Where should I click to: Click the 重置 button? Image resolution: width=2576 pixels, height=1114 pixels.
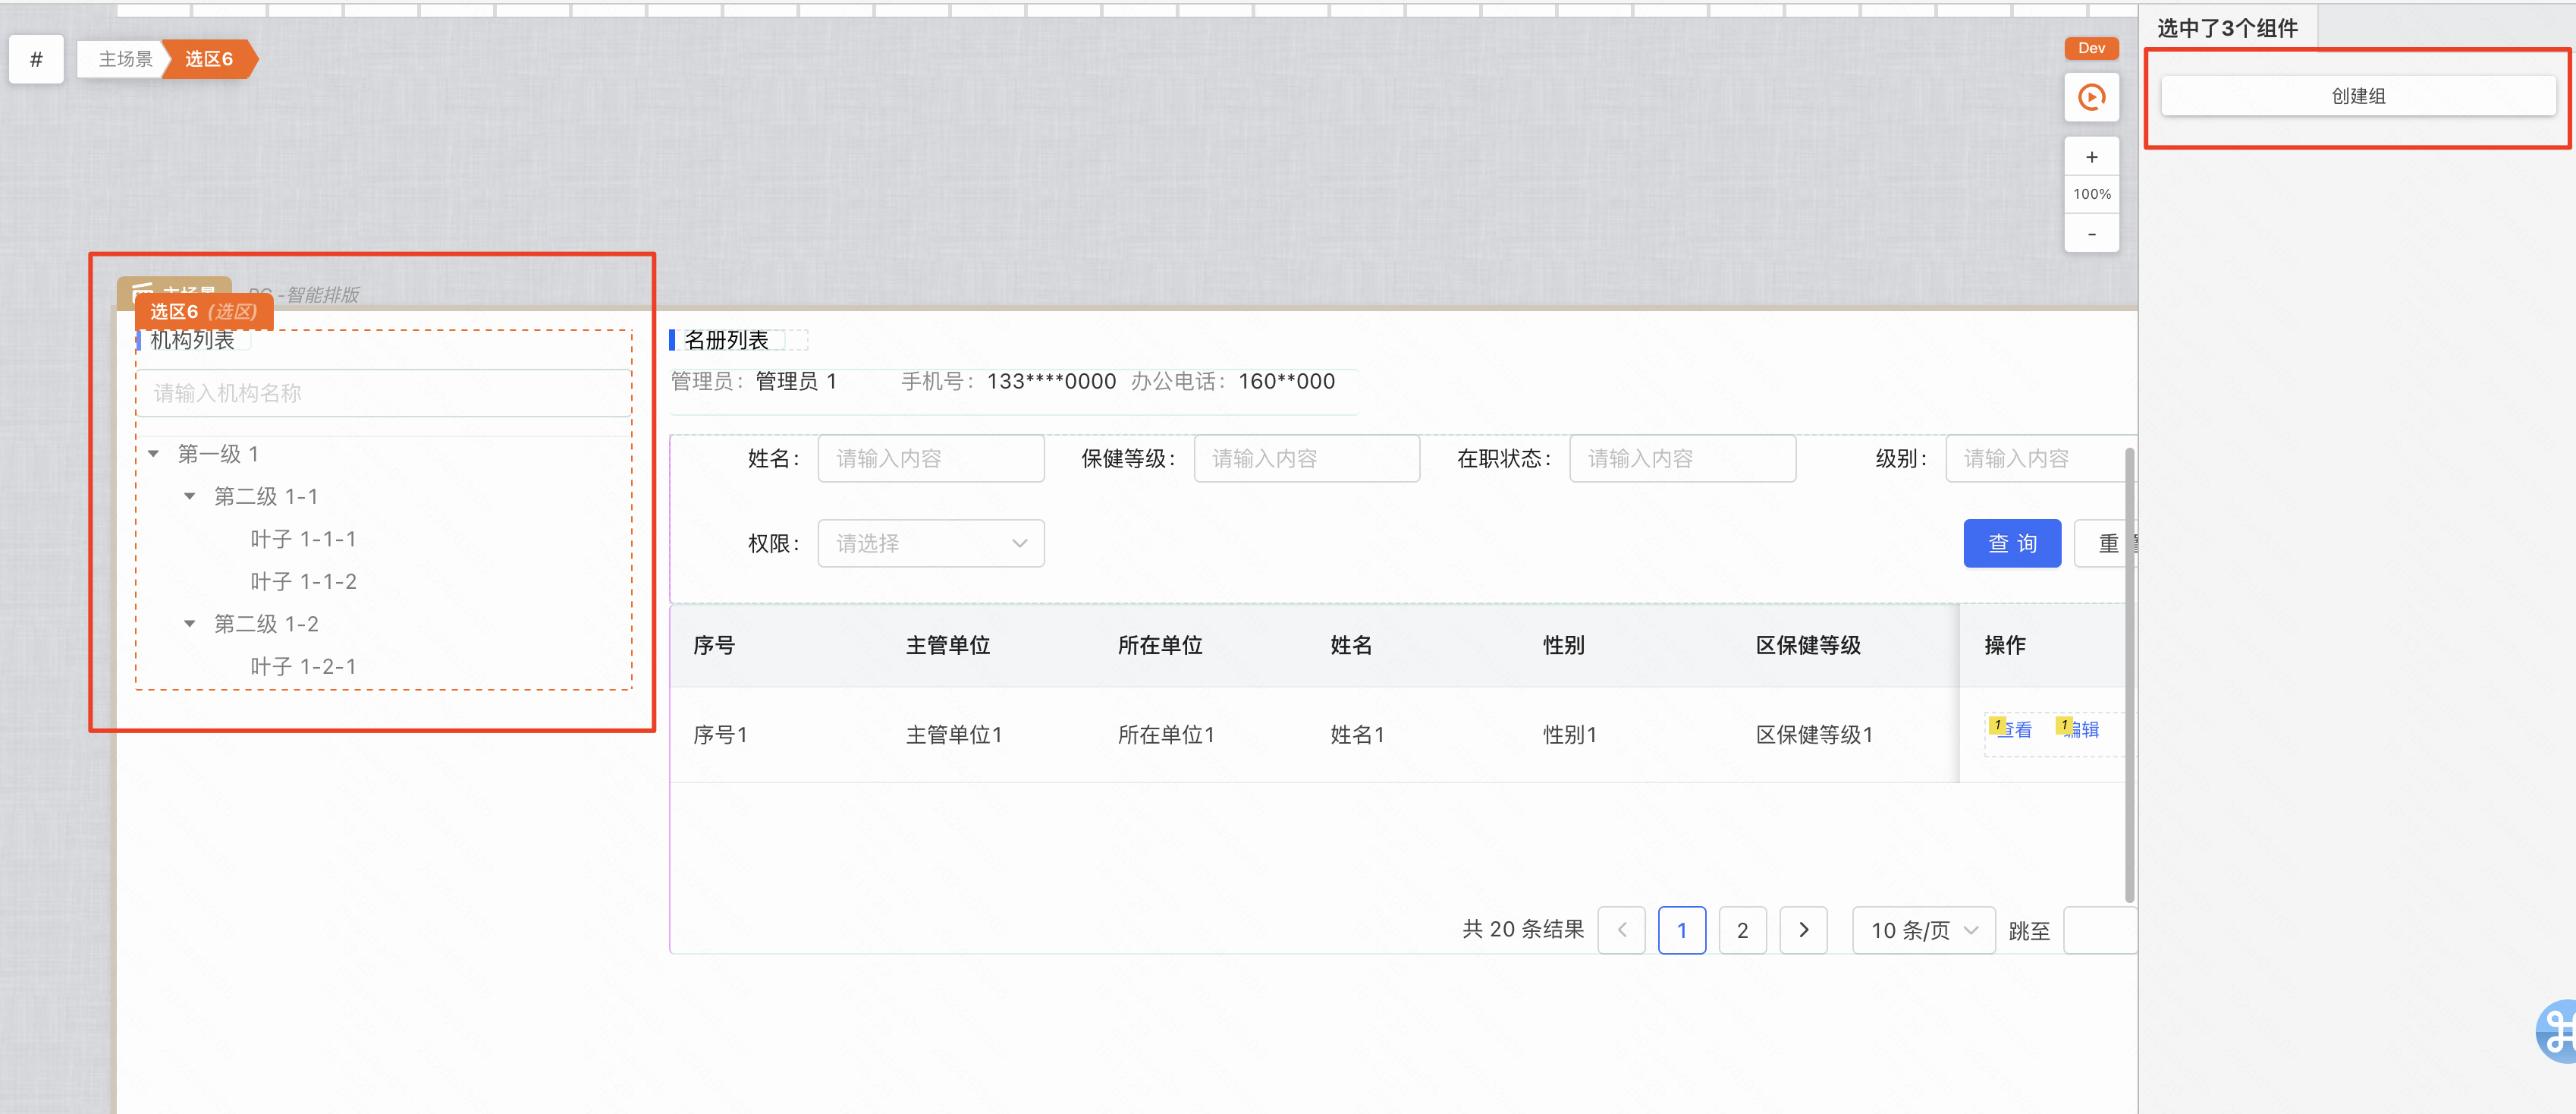(x=2105, y=543)
